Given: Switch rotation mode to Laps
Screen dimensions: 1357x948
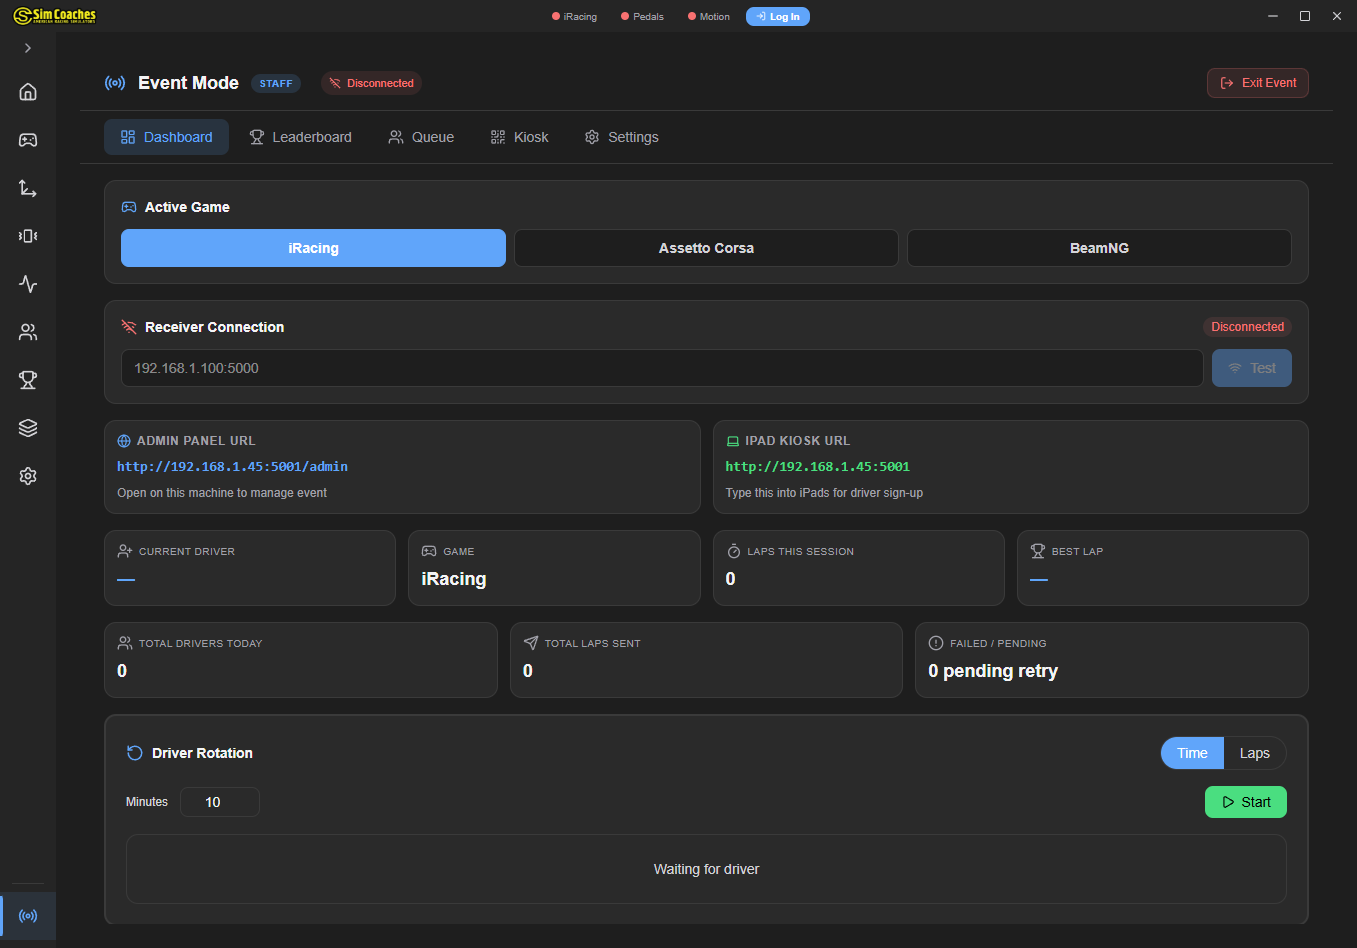Looking at the screenshot, I should click(x=1255, y=753).
